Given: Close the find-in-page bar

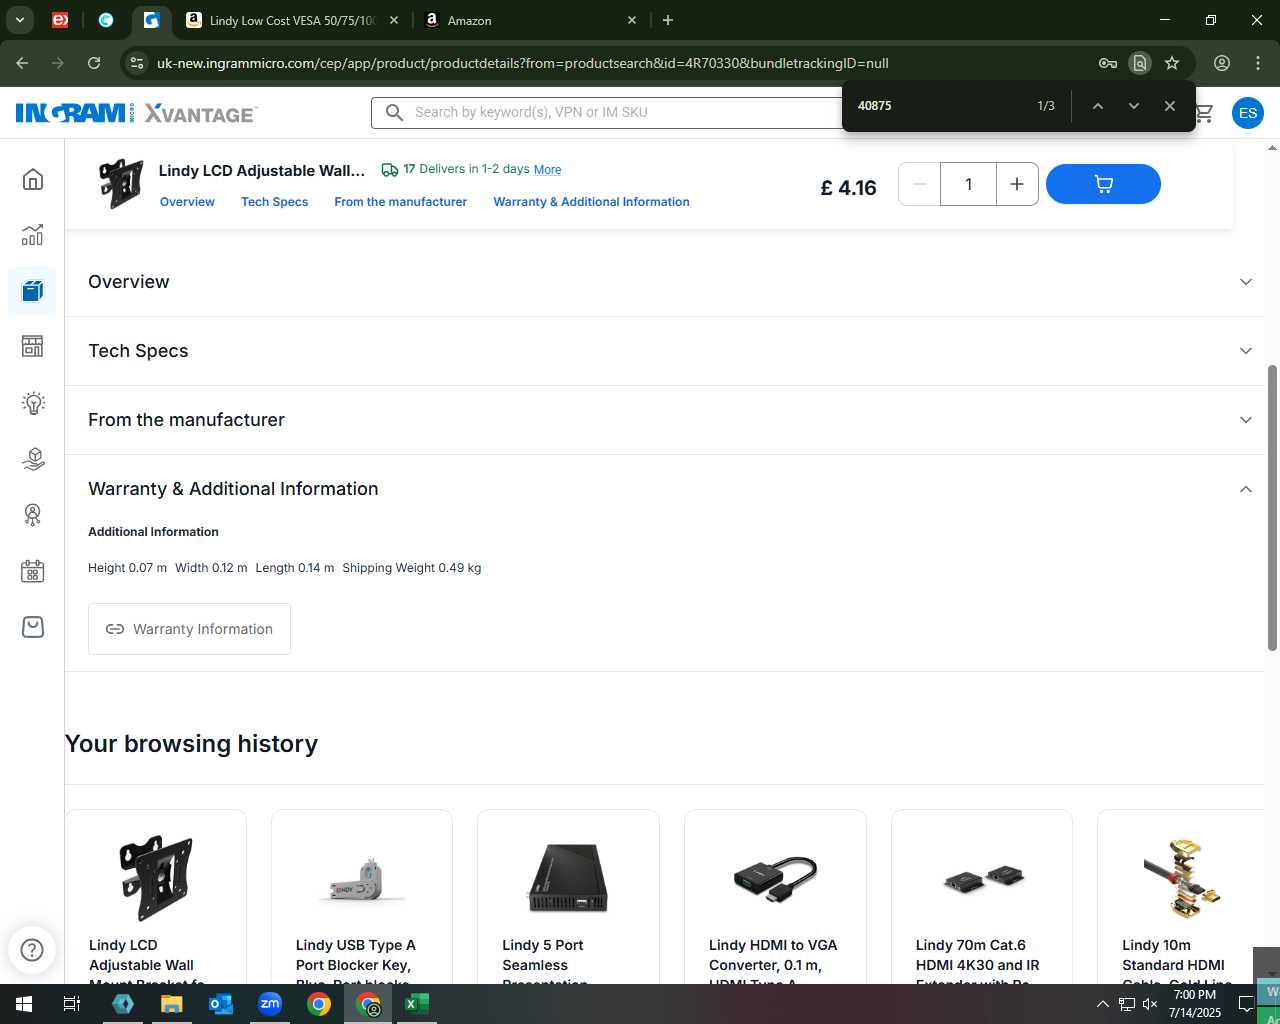Looking at the screenshot, I should point(1169,106).
